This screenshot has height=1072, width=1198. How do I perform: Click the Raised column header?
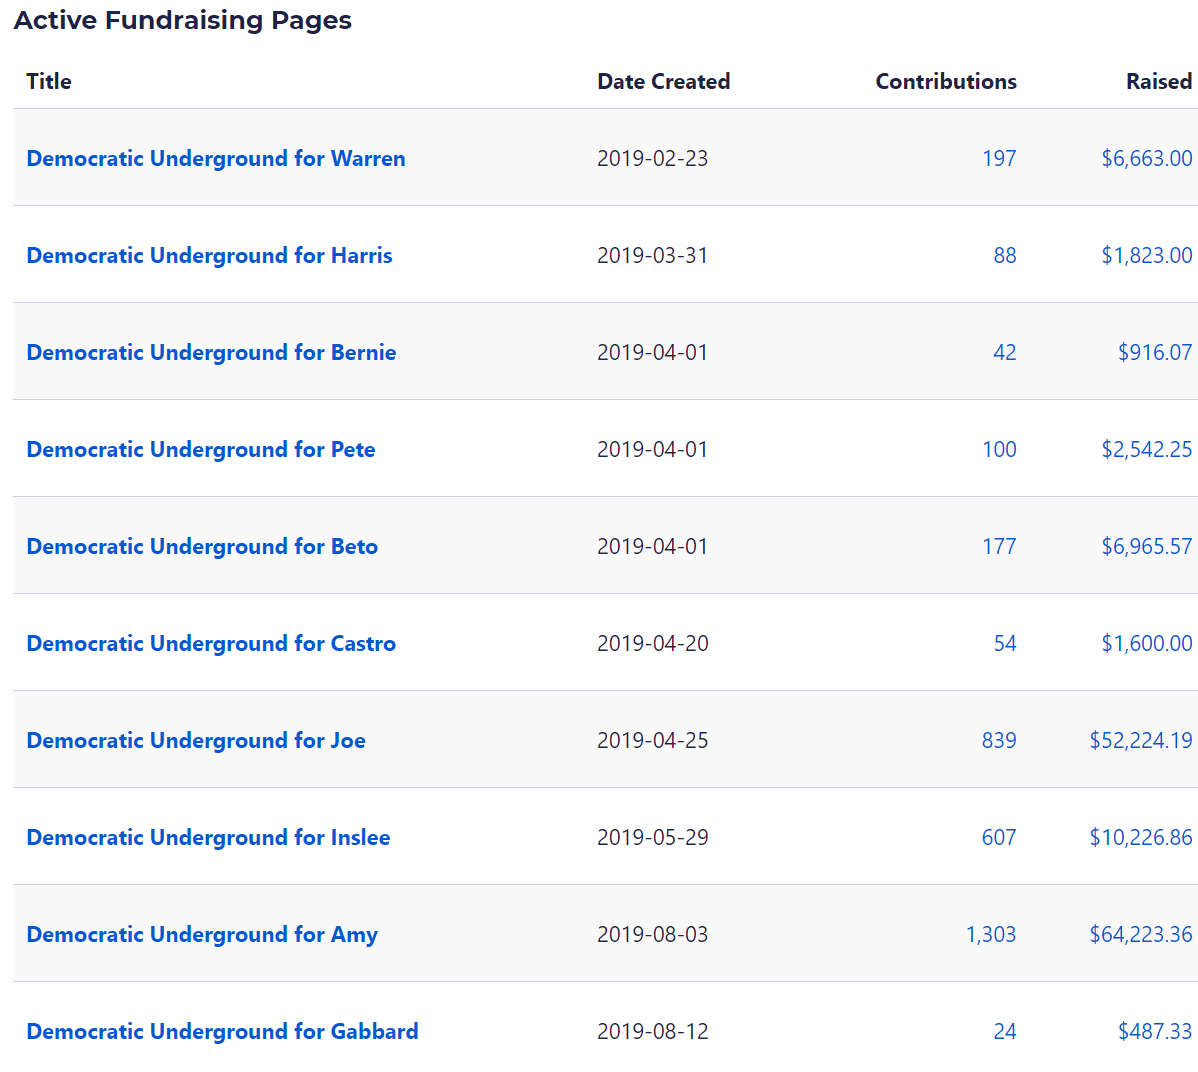pos(1158,81)
